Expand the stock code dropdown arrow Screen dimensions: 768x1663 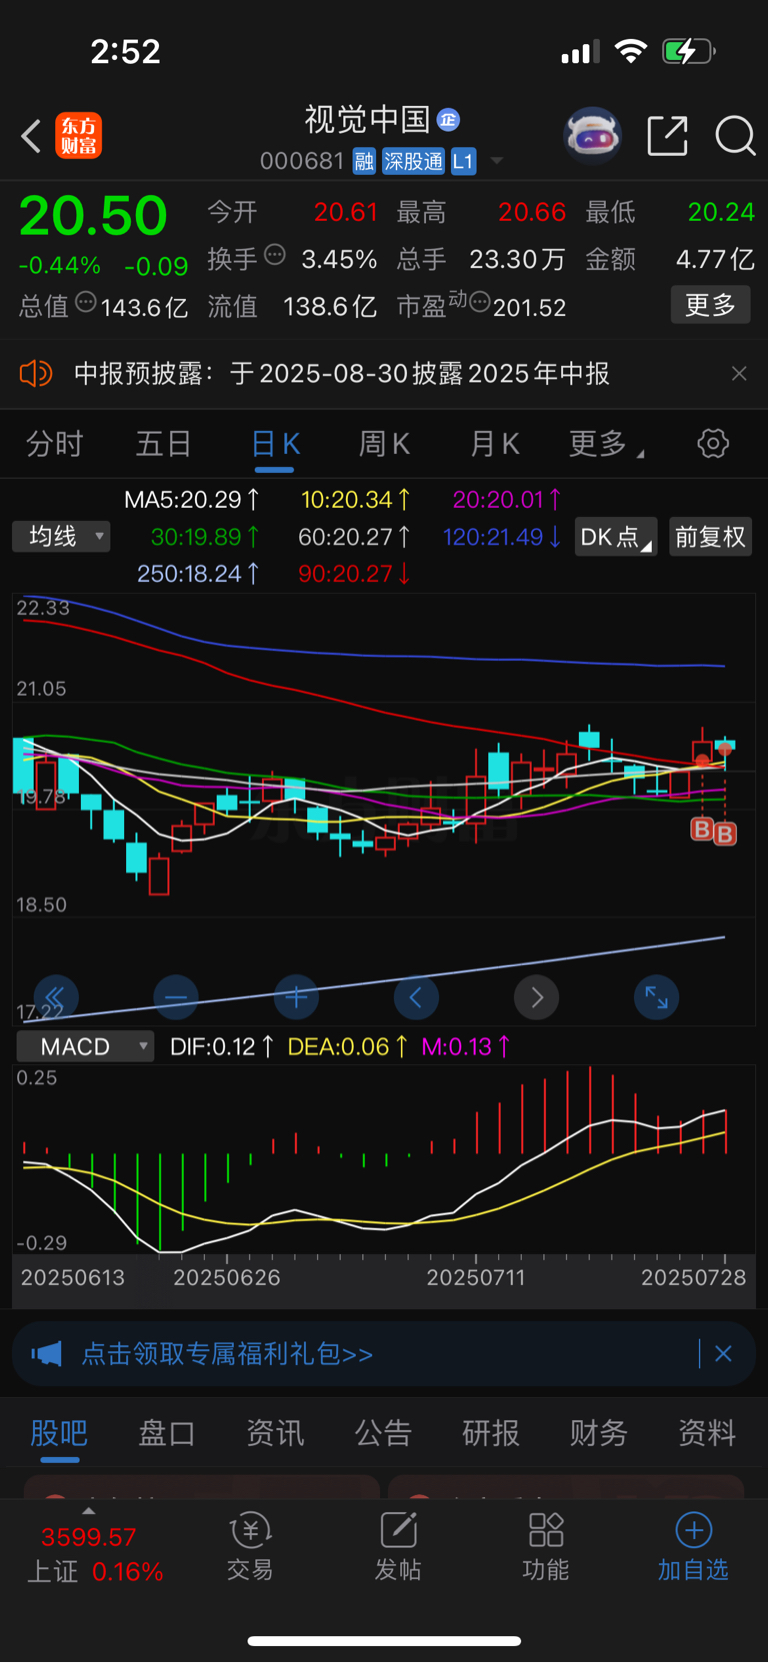click(497, 161)
